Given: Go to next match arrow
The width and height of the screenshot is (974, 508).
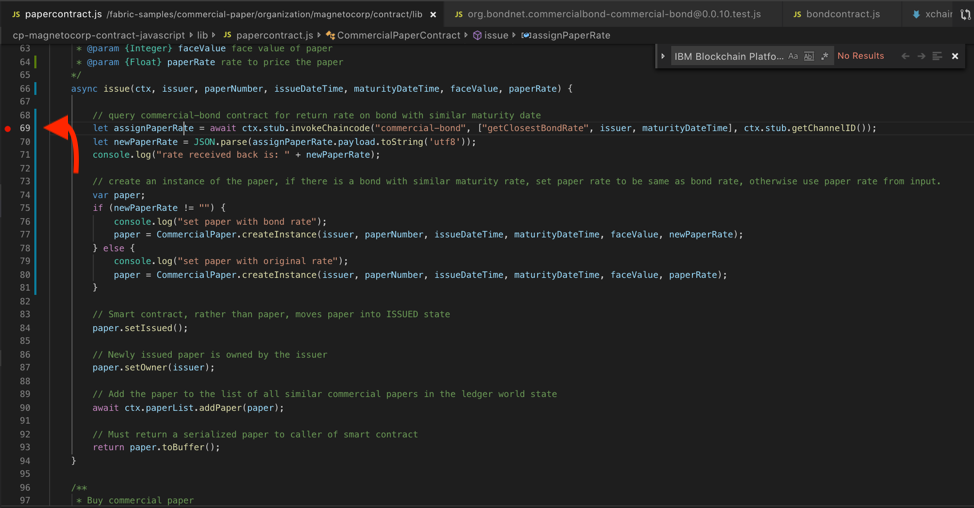Looking at the screenshot, I should pyautogui.click(x=921, y=57).
